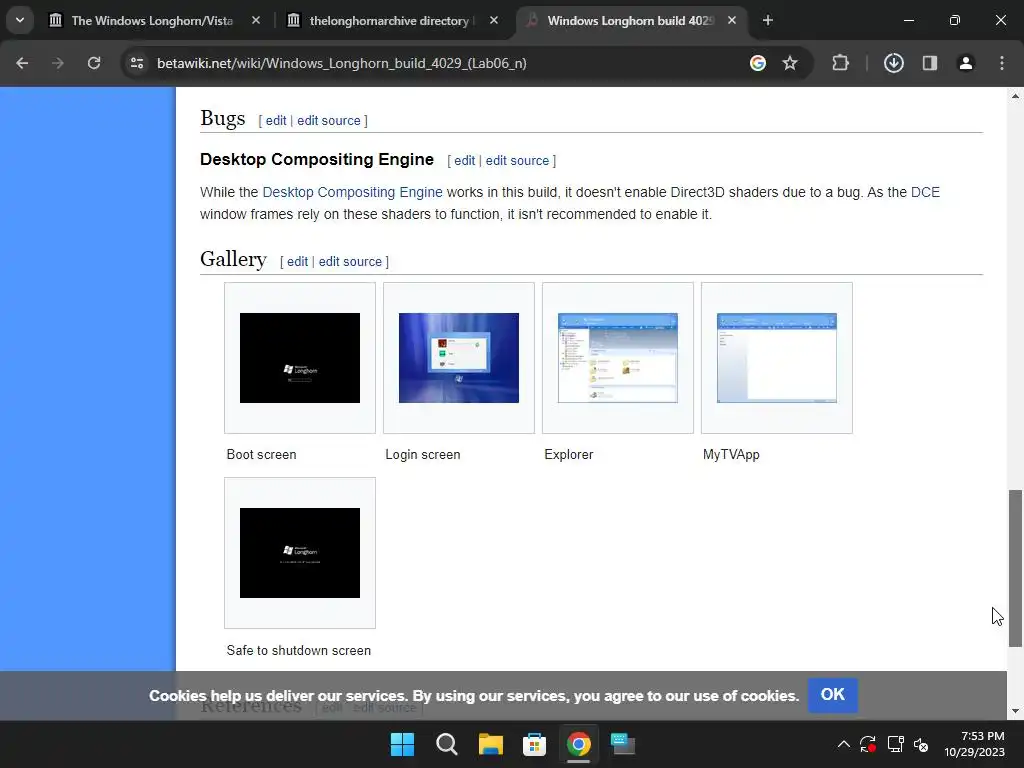Screen dimensions: 1024x768
Task: Open the Extensions puzzle icon
Action: (x=840, y=63)
